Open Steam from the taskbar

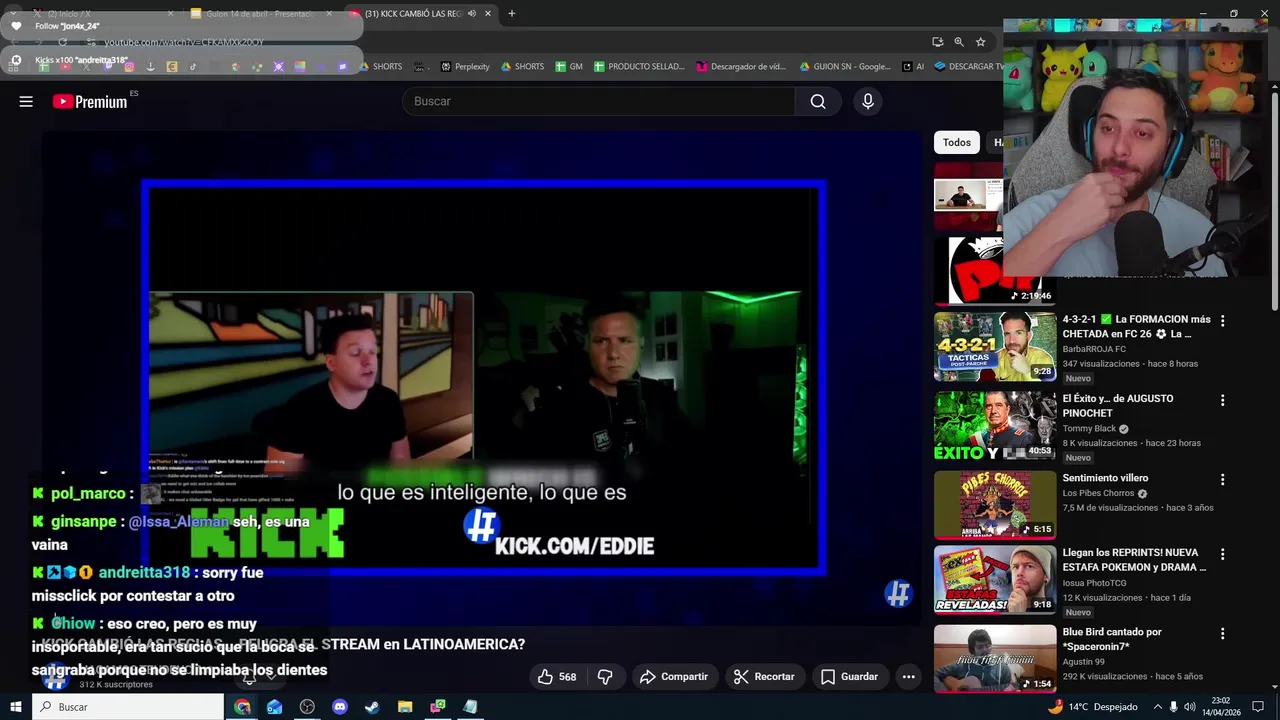372,707
